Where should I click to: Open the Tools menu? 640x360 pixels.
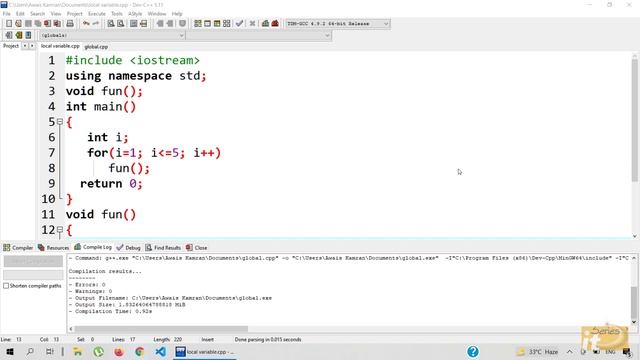tap(117, 13)
